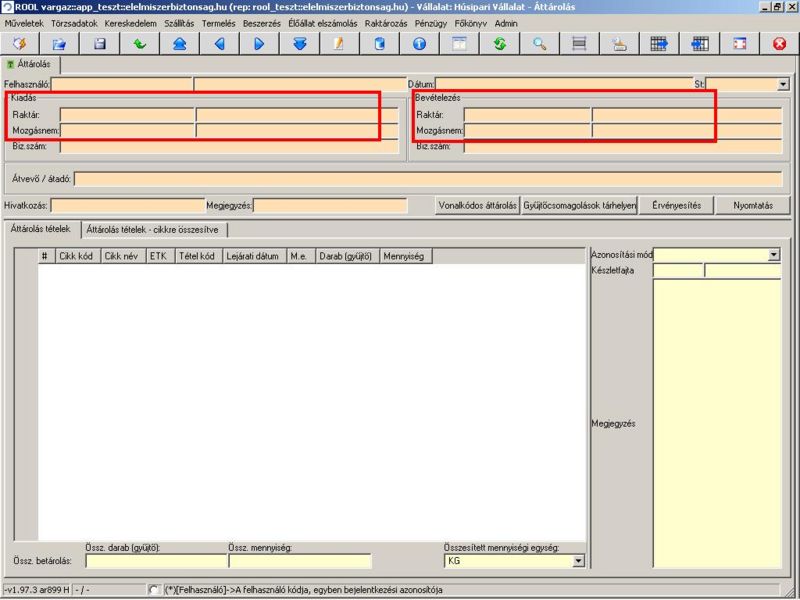800x600 pixels.
Task: Click the Cikk kód column header
Action: (78, 256)
